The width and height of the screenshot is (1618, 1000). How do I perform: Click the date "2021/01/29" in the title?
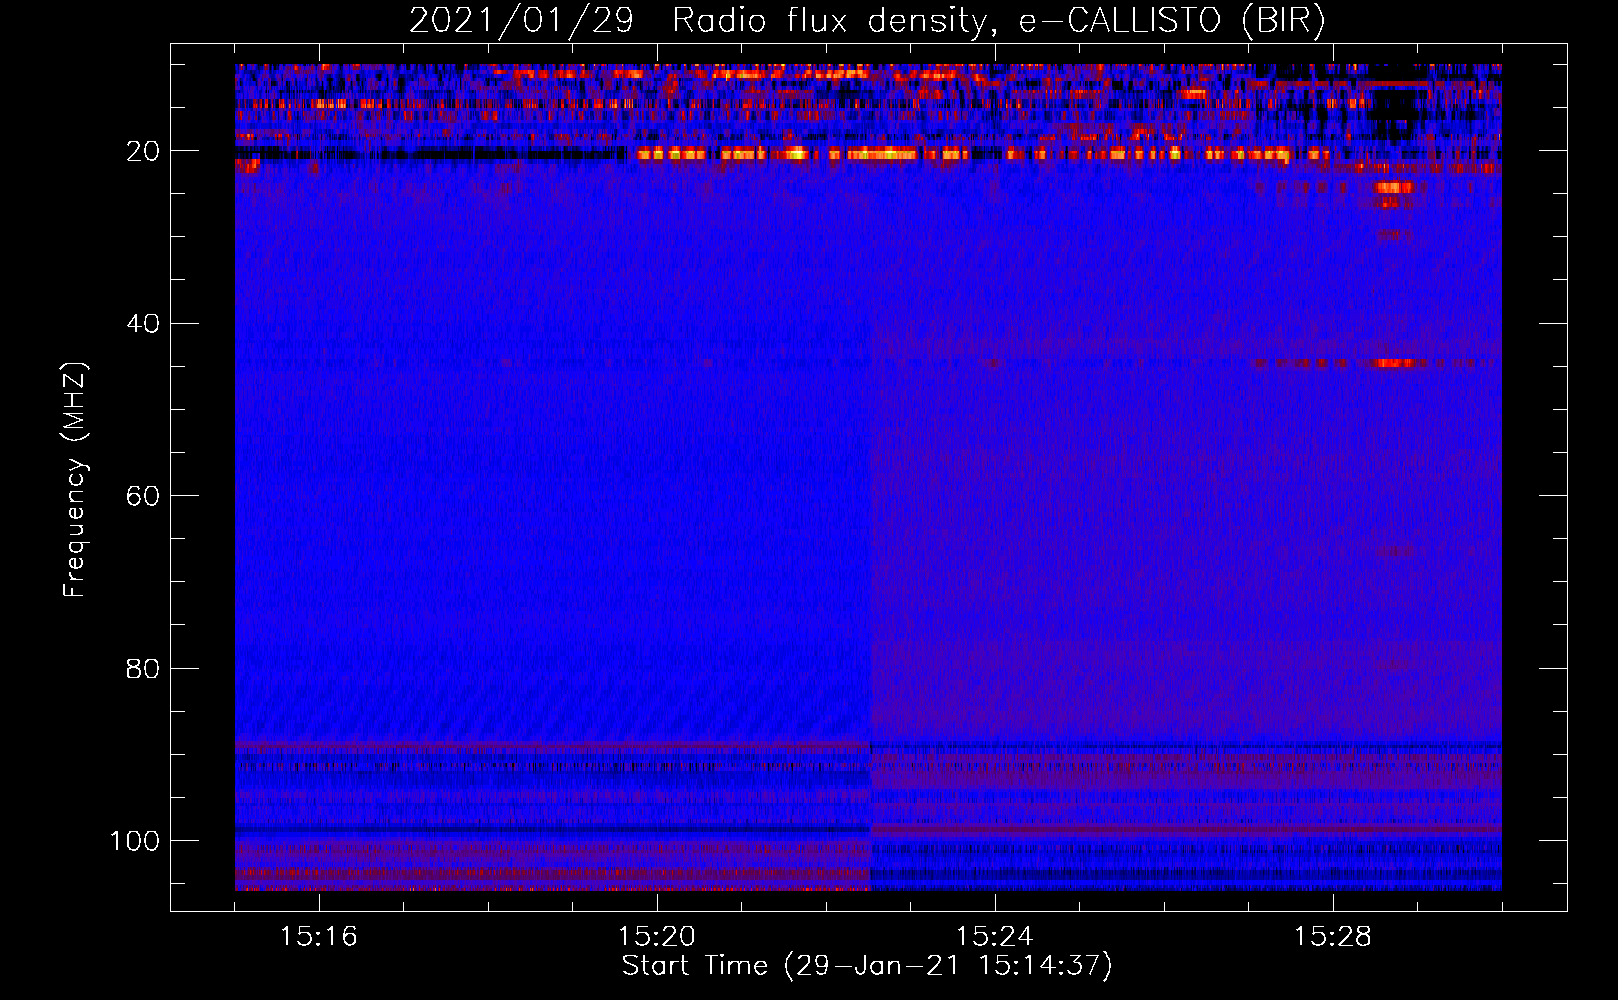click(x=521, y=21)
